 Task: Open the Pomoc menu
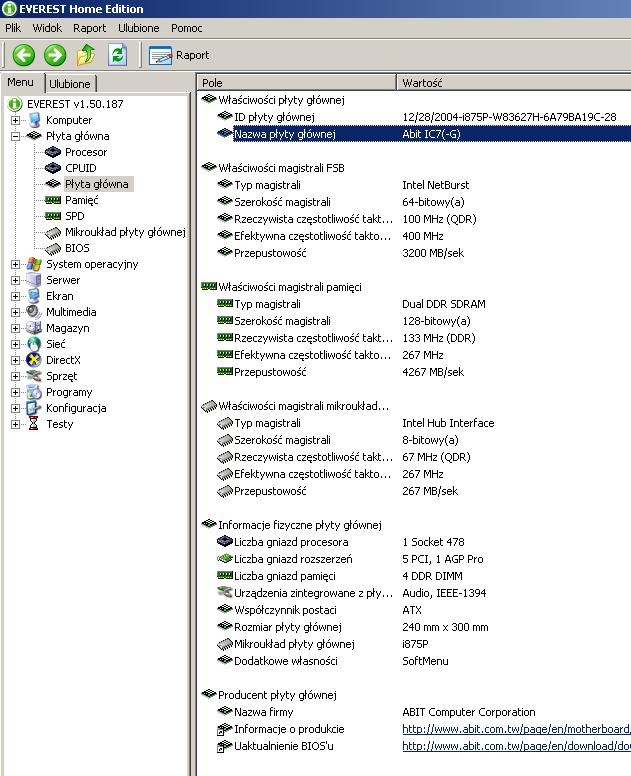187,28
